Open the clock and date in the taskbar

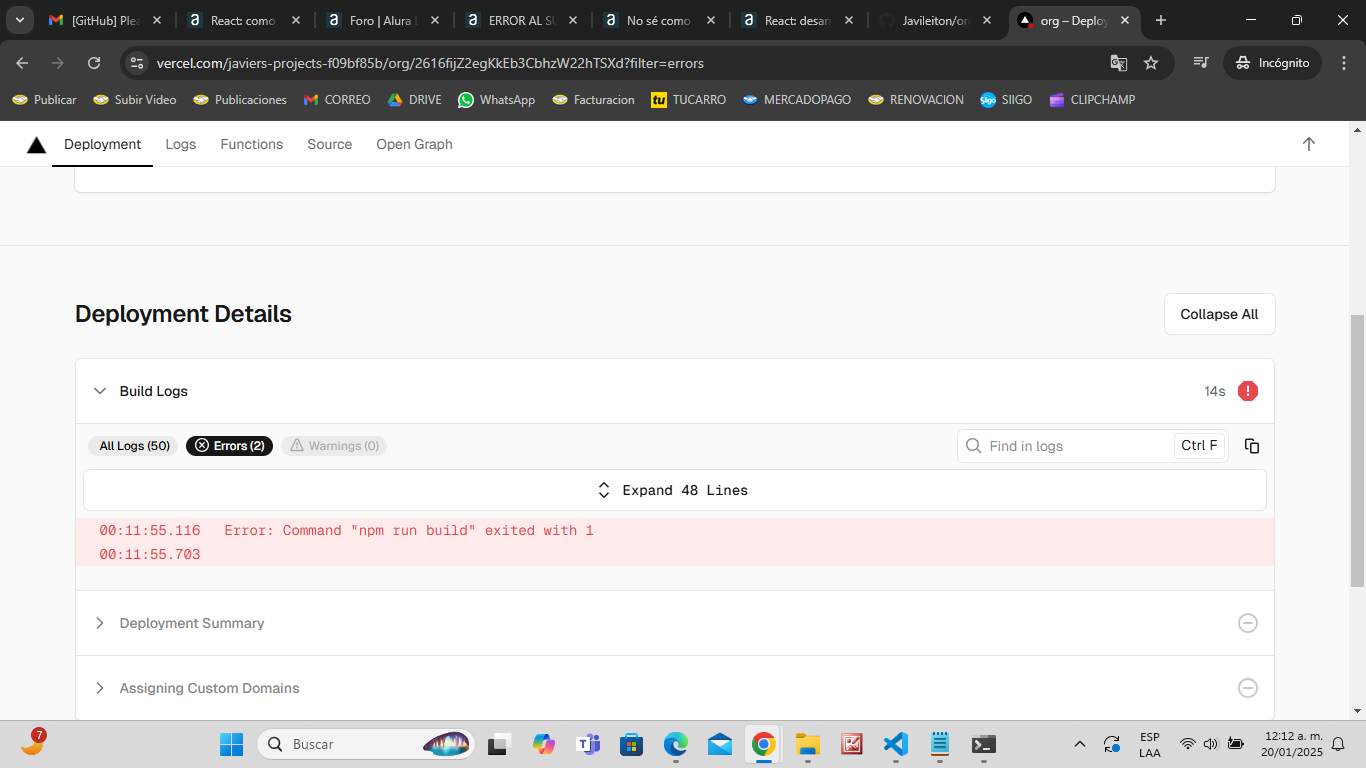(1291, 744)
